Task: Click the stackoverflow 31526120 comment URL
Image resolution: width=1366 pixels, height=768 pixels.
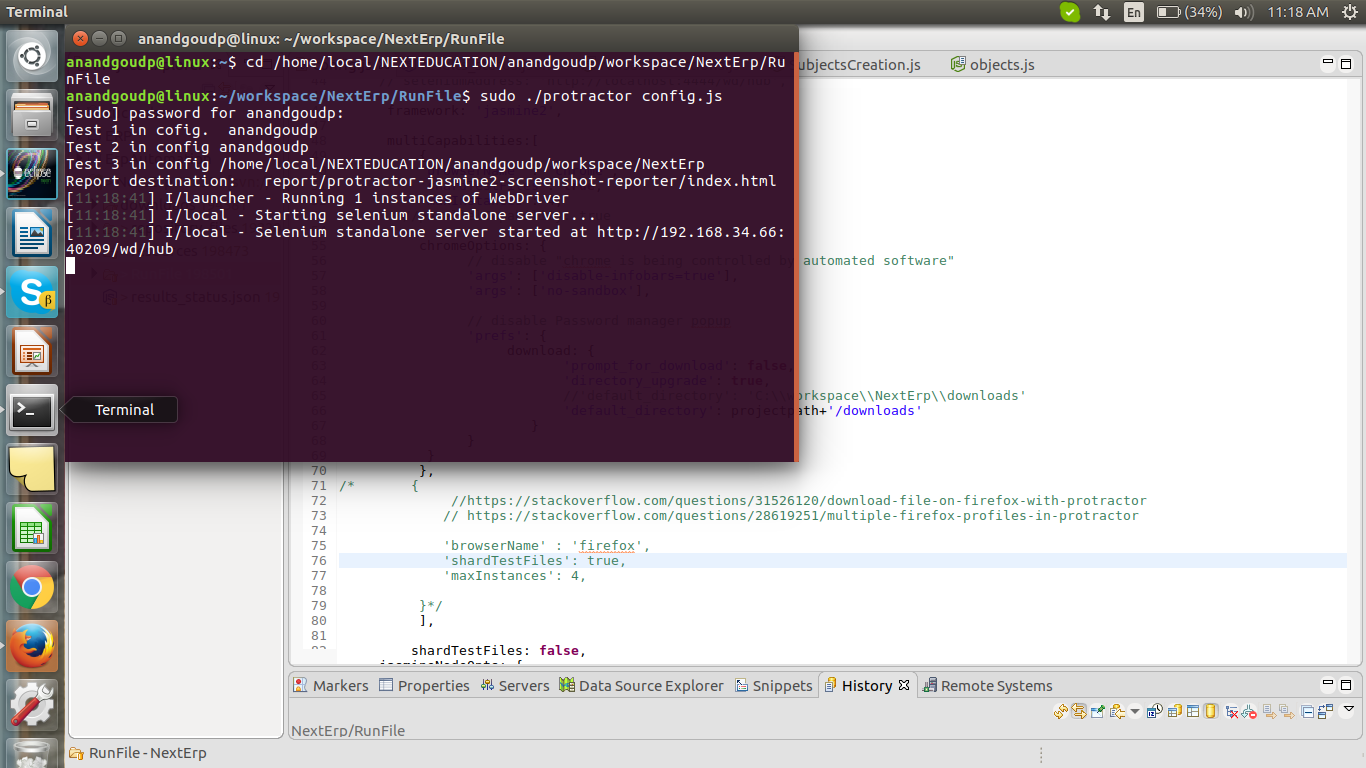Action: pyautogui.click(x=799, y=501)
